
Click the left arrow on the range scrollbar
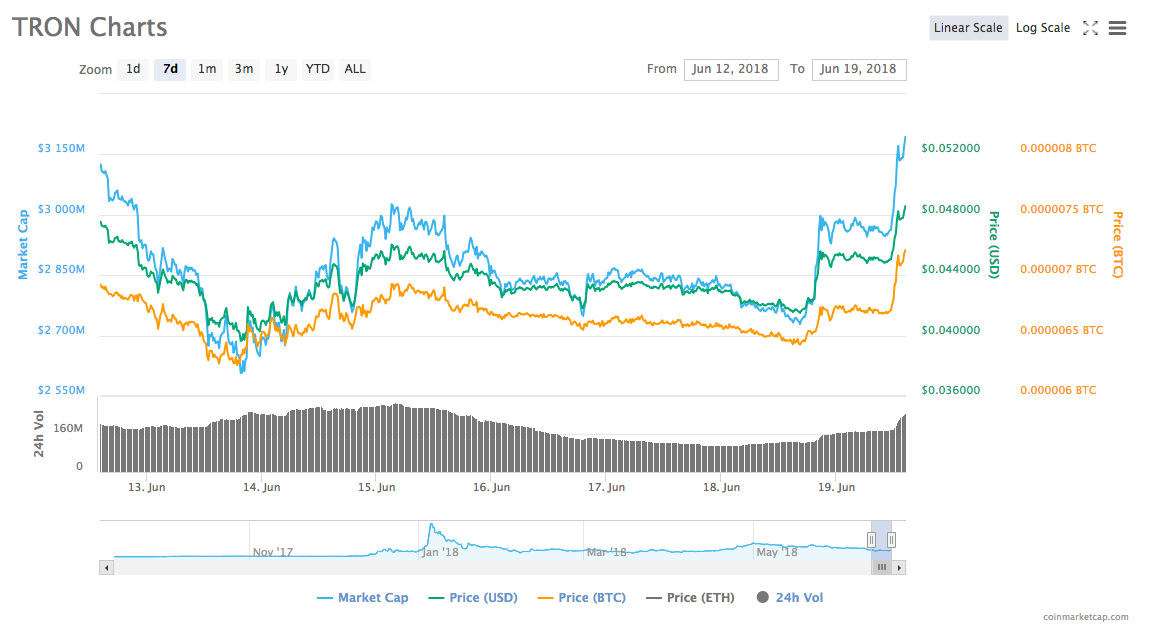tap(105, 567)
